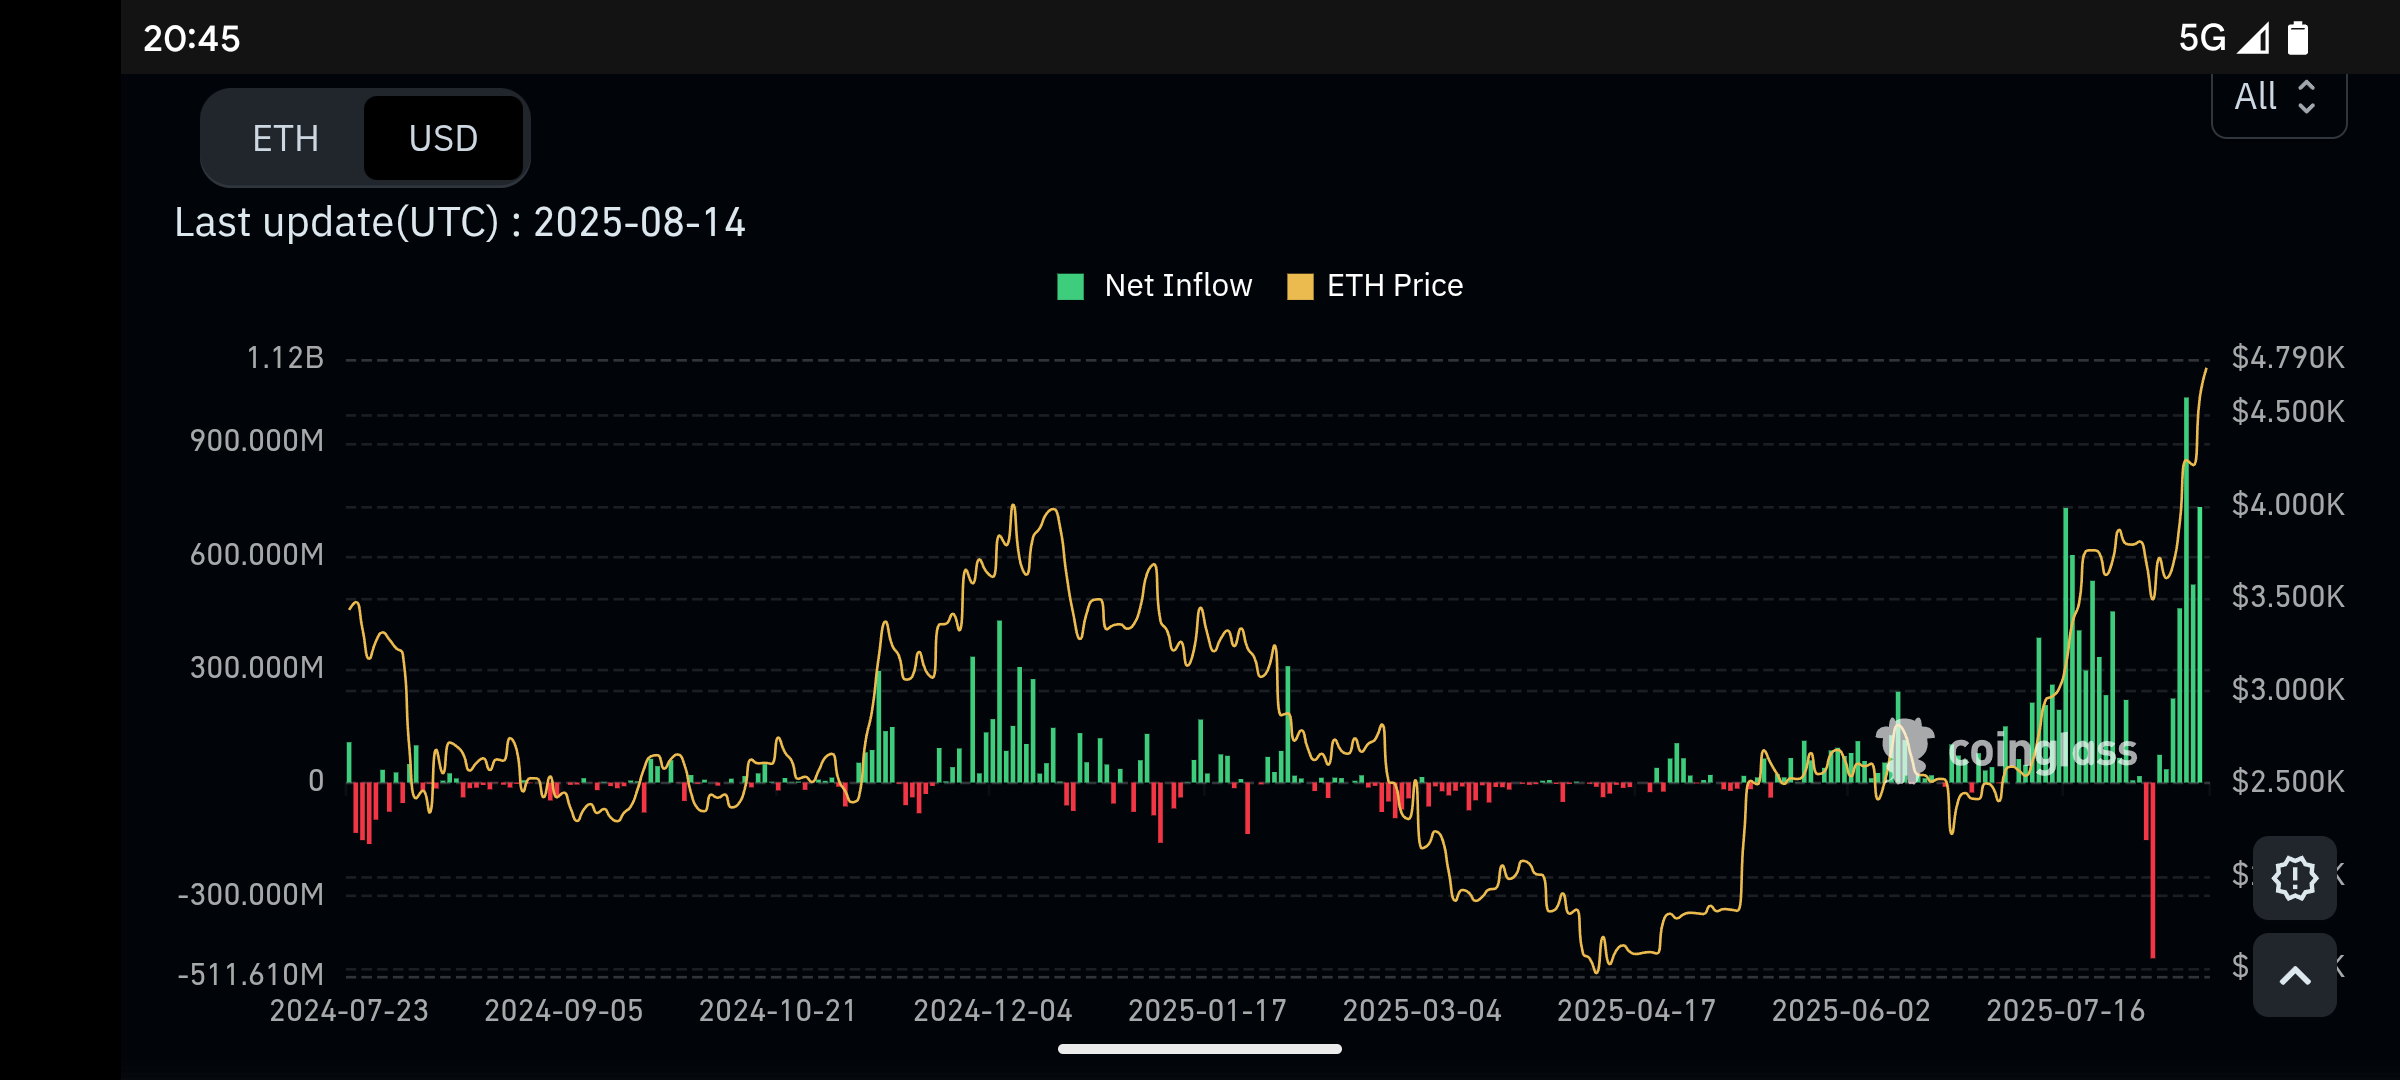Click the yellow ETH Price legend swatch

[1299, 287]
